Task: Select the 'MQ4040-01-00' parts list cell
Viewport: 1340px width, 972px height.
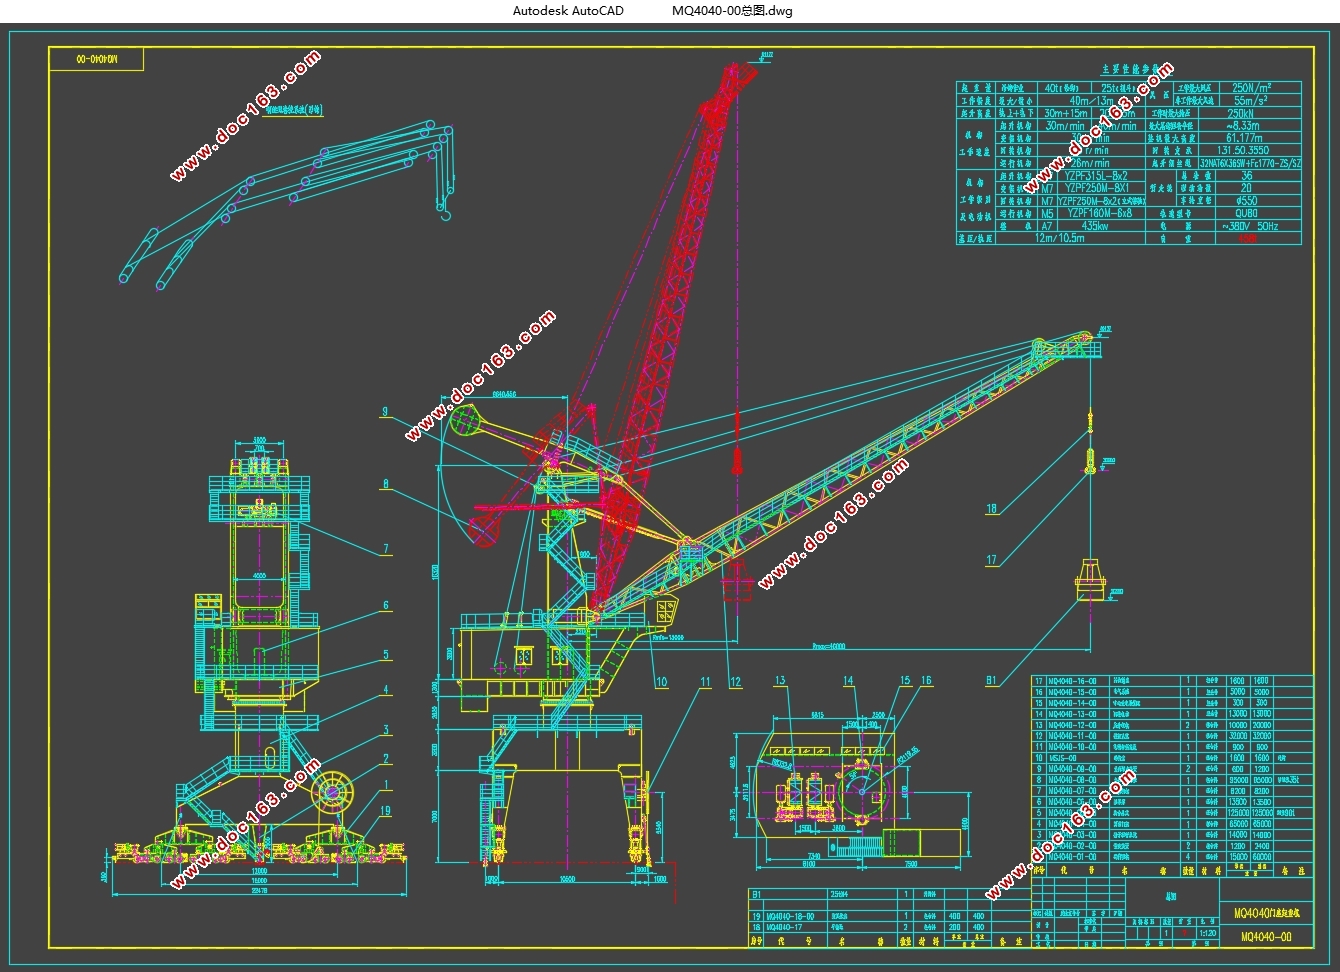Action: (x=1078, y=856)
